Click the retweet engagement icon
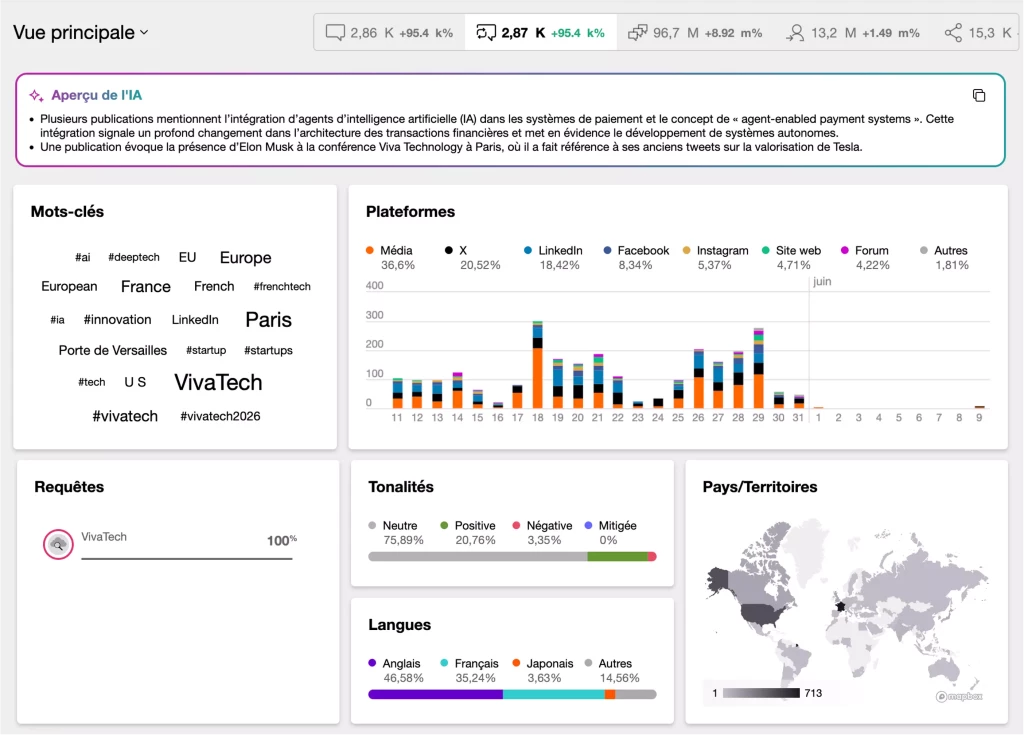The image size is (1024, 735). (x=486, y=33)
